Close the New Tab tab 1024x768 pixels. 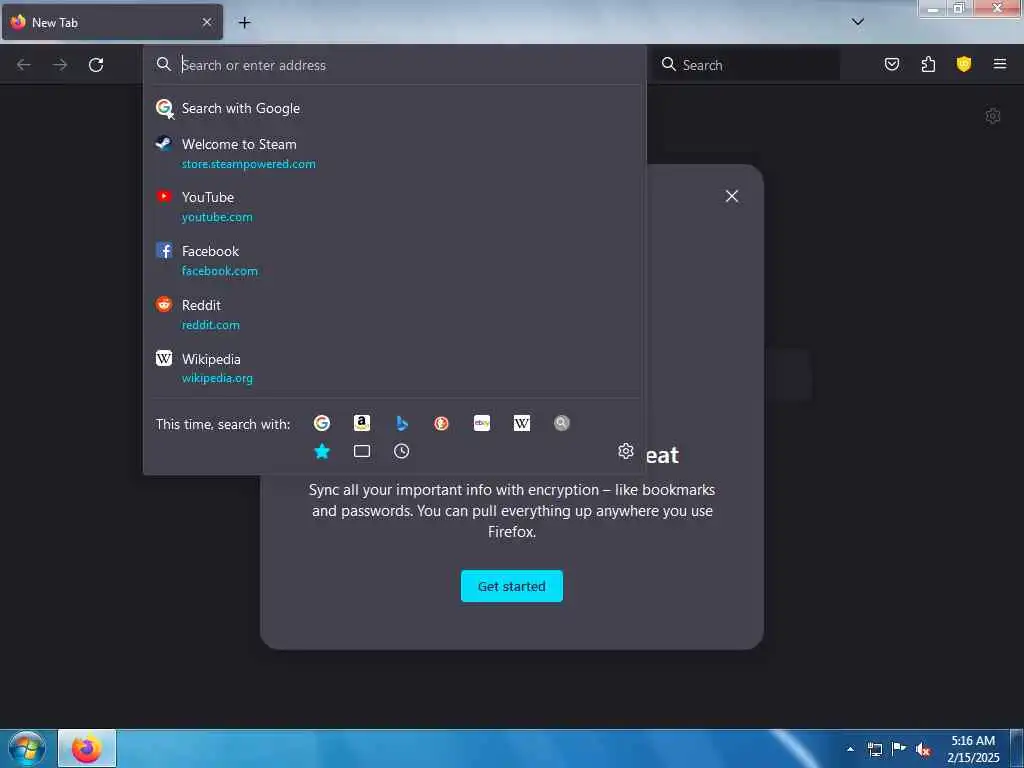pyautogui.click(x=207, y=22)
